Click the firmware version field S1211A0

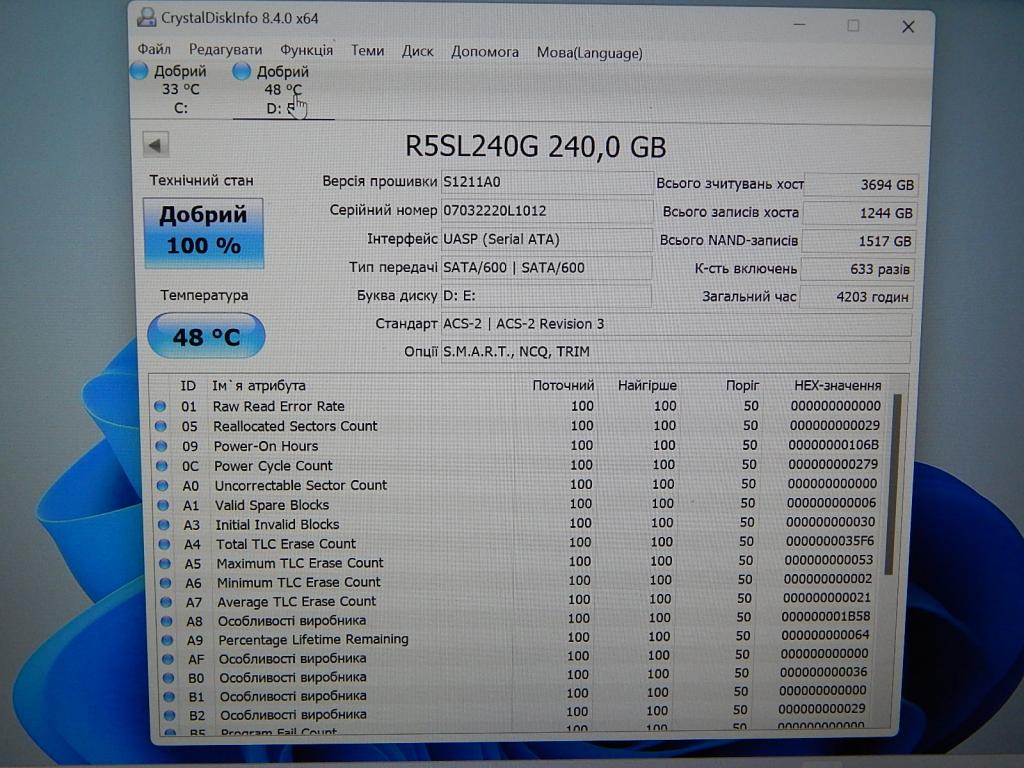[x=546, y=182]
